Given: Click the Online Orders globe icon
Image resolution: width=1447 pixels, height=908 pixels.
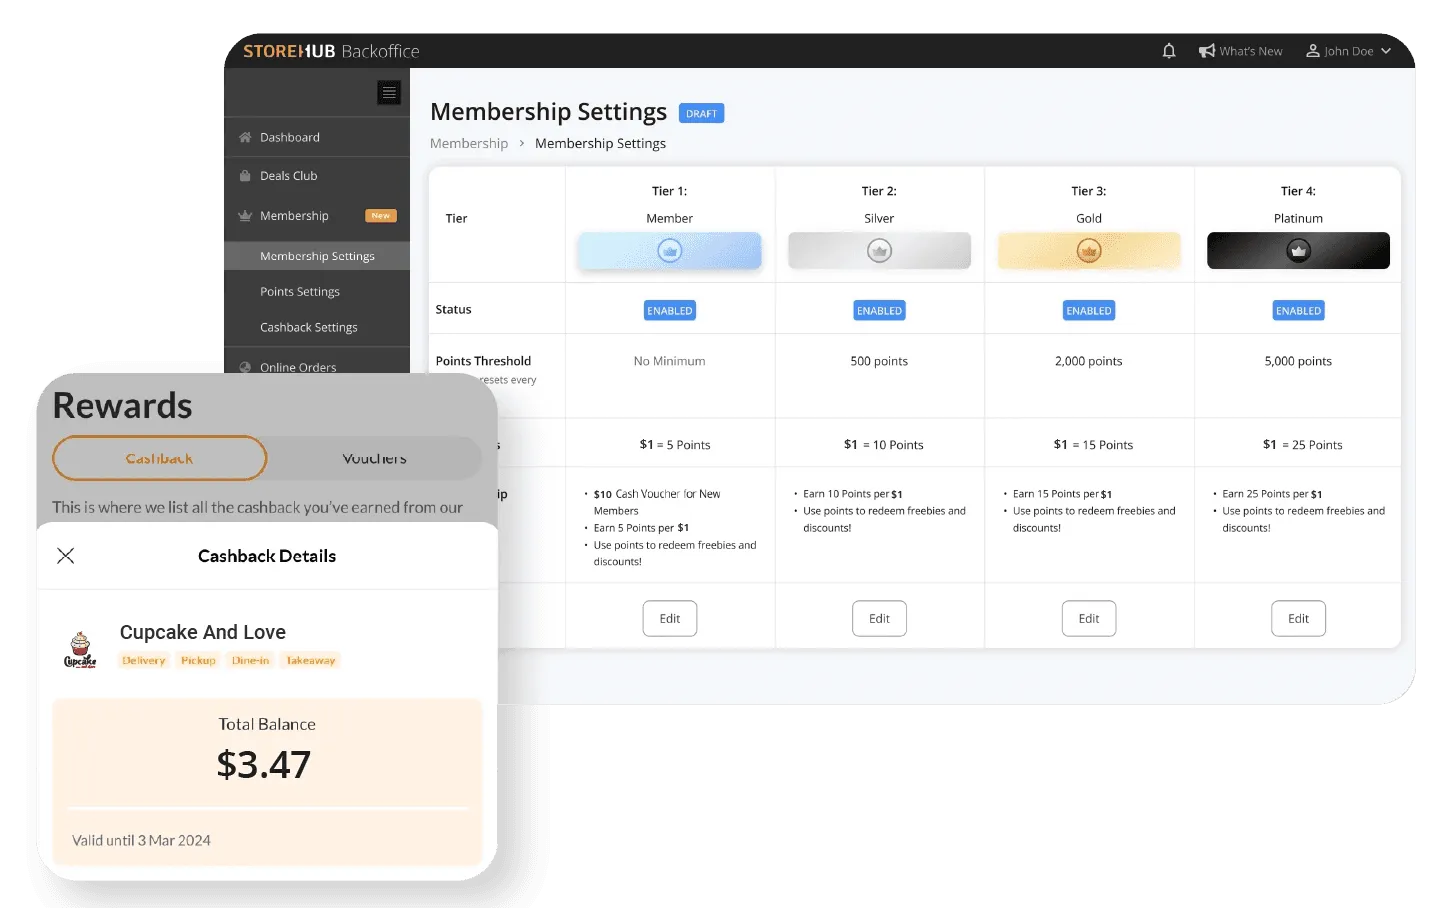Looking at the screenshot, I should coord(245,367).
